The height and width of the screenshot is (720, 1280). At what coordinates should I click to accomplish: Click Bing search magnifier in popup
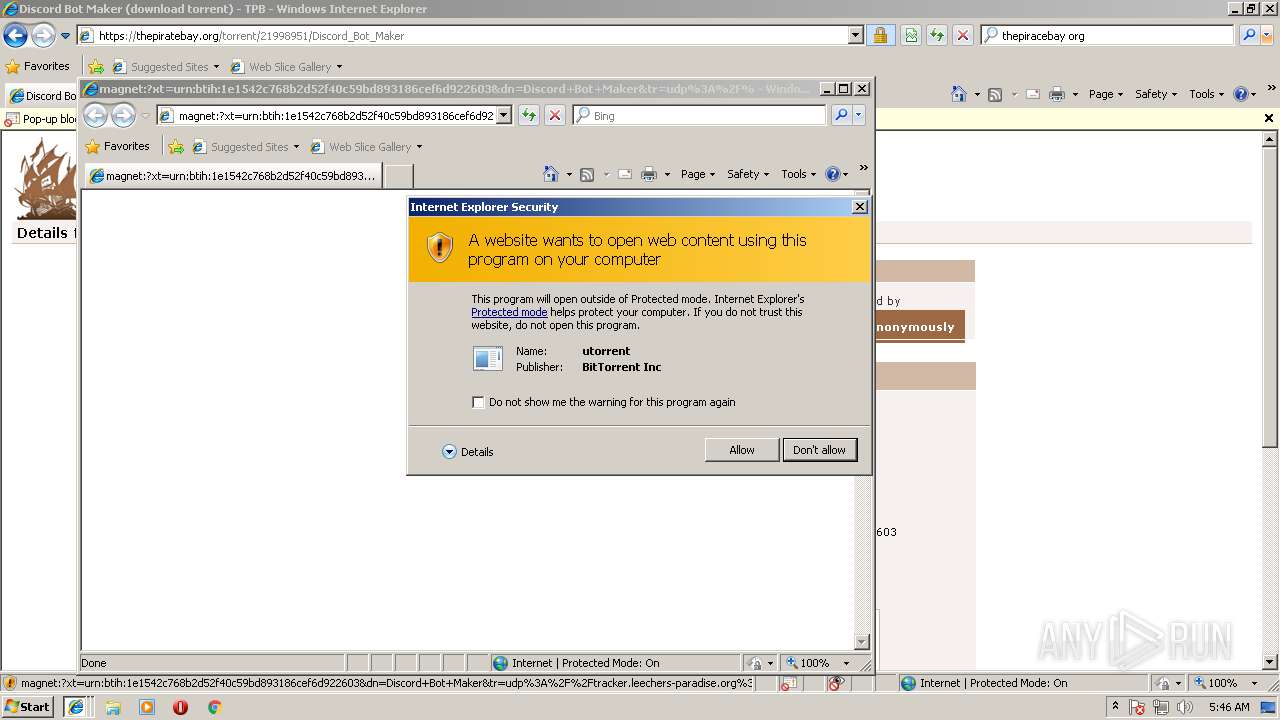pyautogui.click(x=841, y=116)
